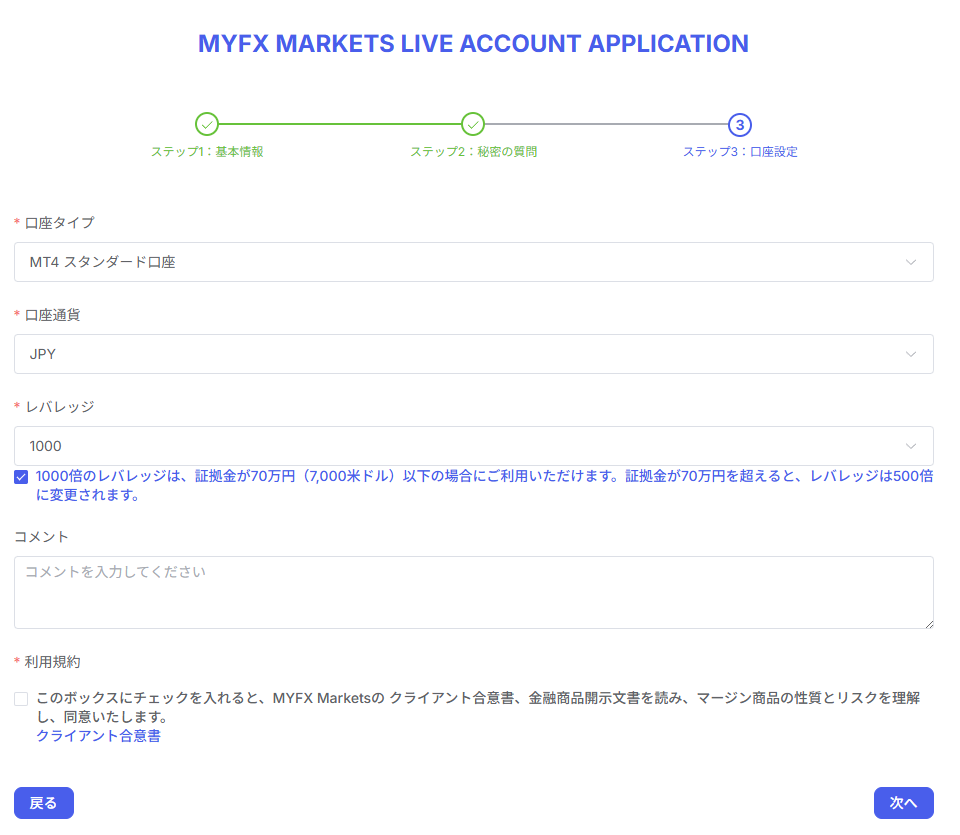Uncheck the 1000倍 leverage acknowledgment checkbox
This screenshot has width=960, height=835.
click(x=21, y=477)
